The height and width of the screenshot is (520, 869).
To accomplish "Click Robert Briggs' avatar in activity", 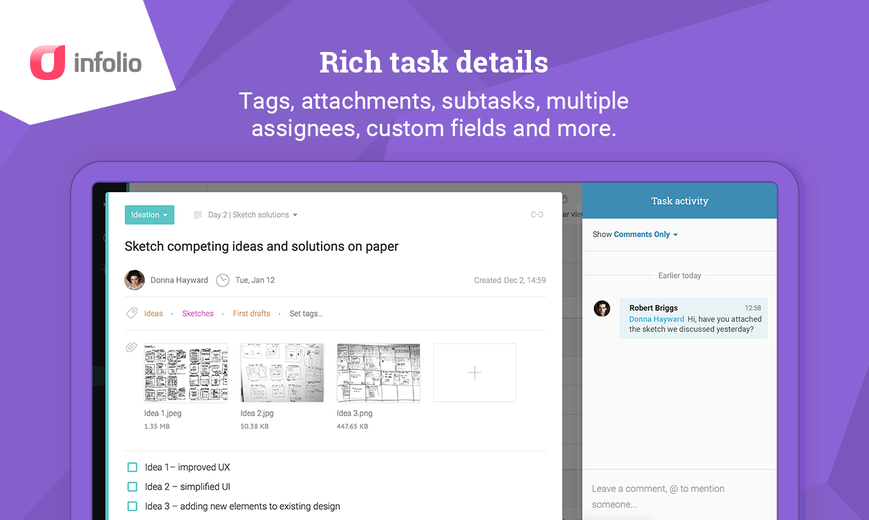I will pos(602,308).
